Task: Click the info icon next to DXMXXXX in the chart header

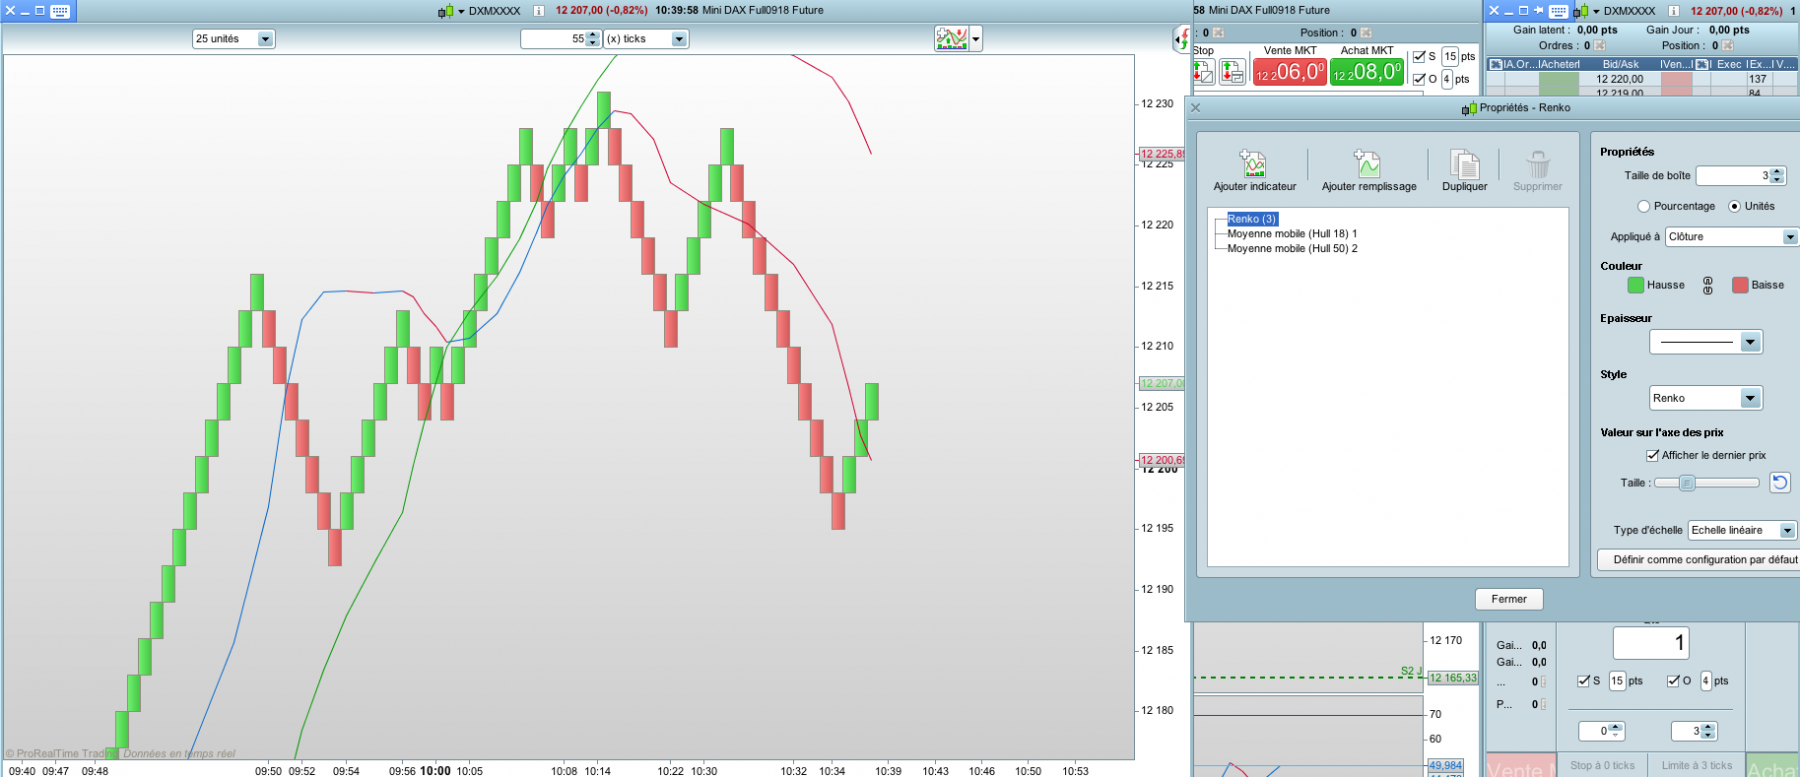Action: 538,11
